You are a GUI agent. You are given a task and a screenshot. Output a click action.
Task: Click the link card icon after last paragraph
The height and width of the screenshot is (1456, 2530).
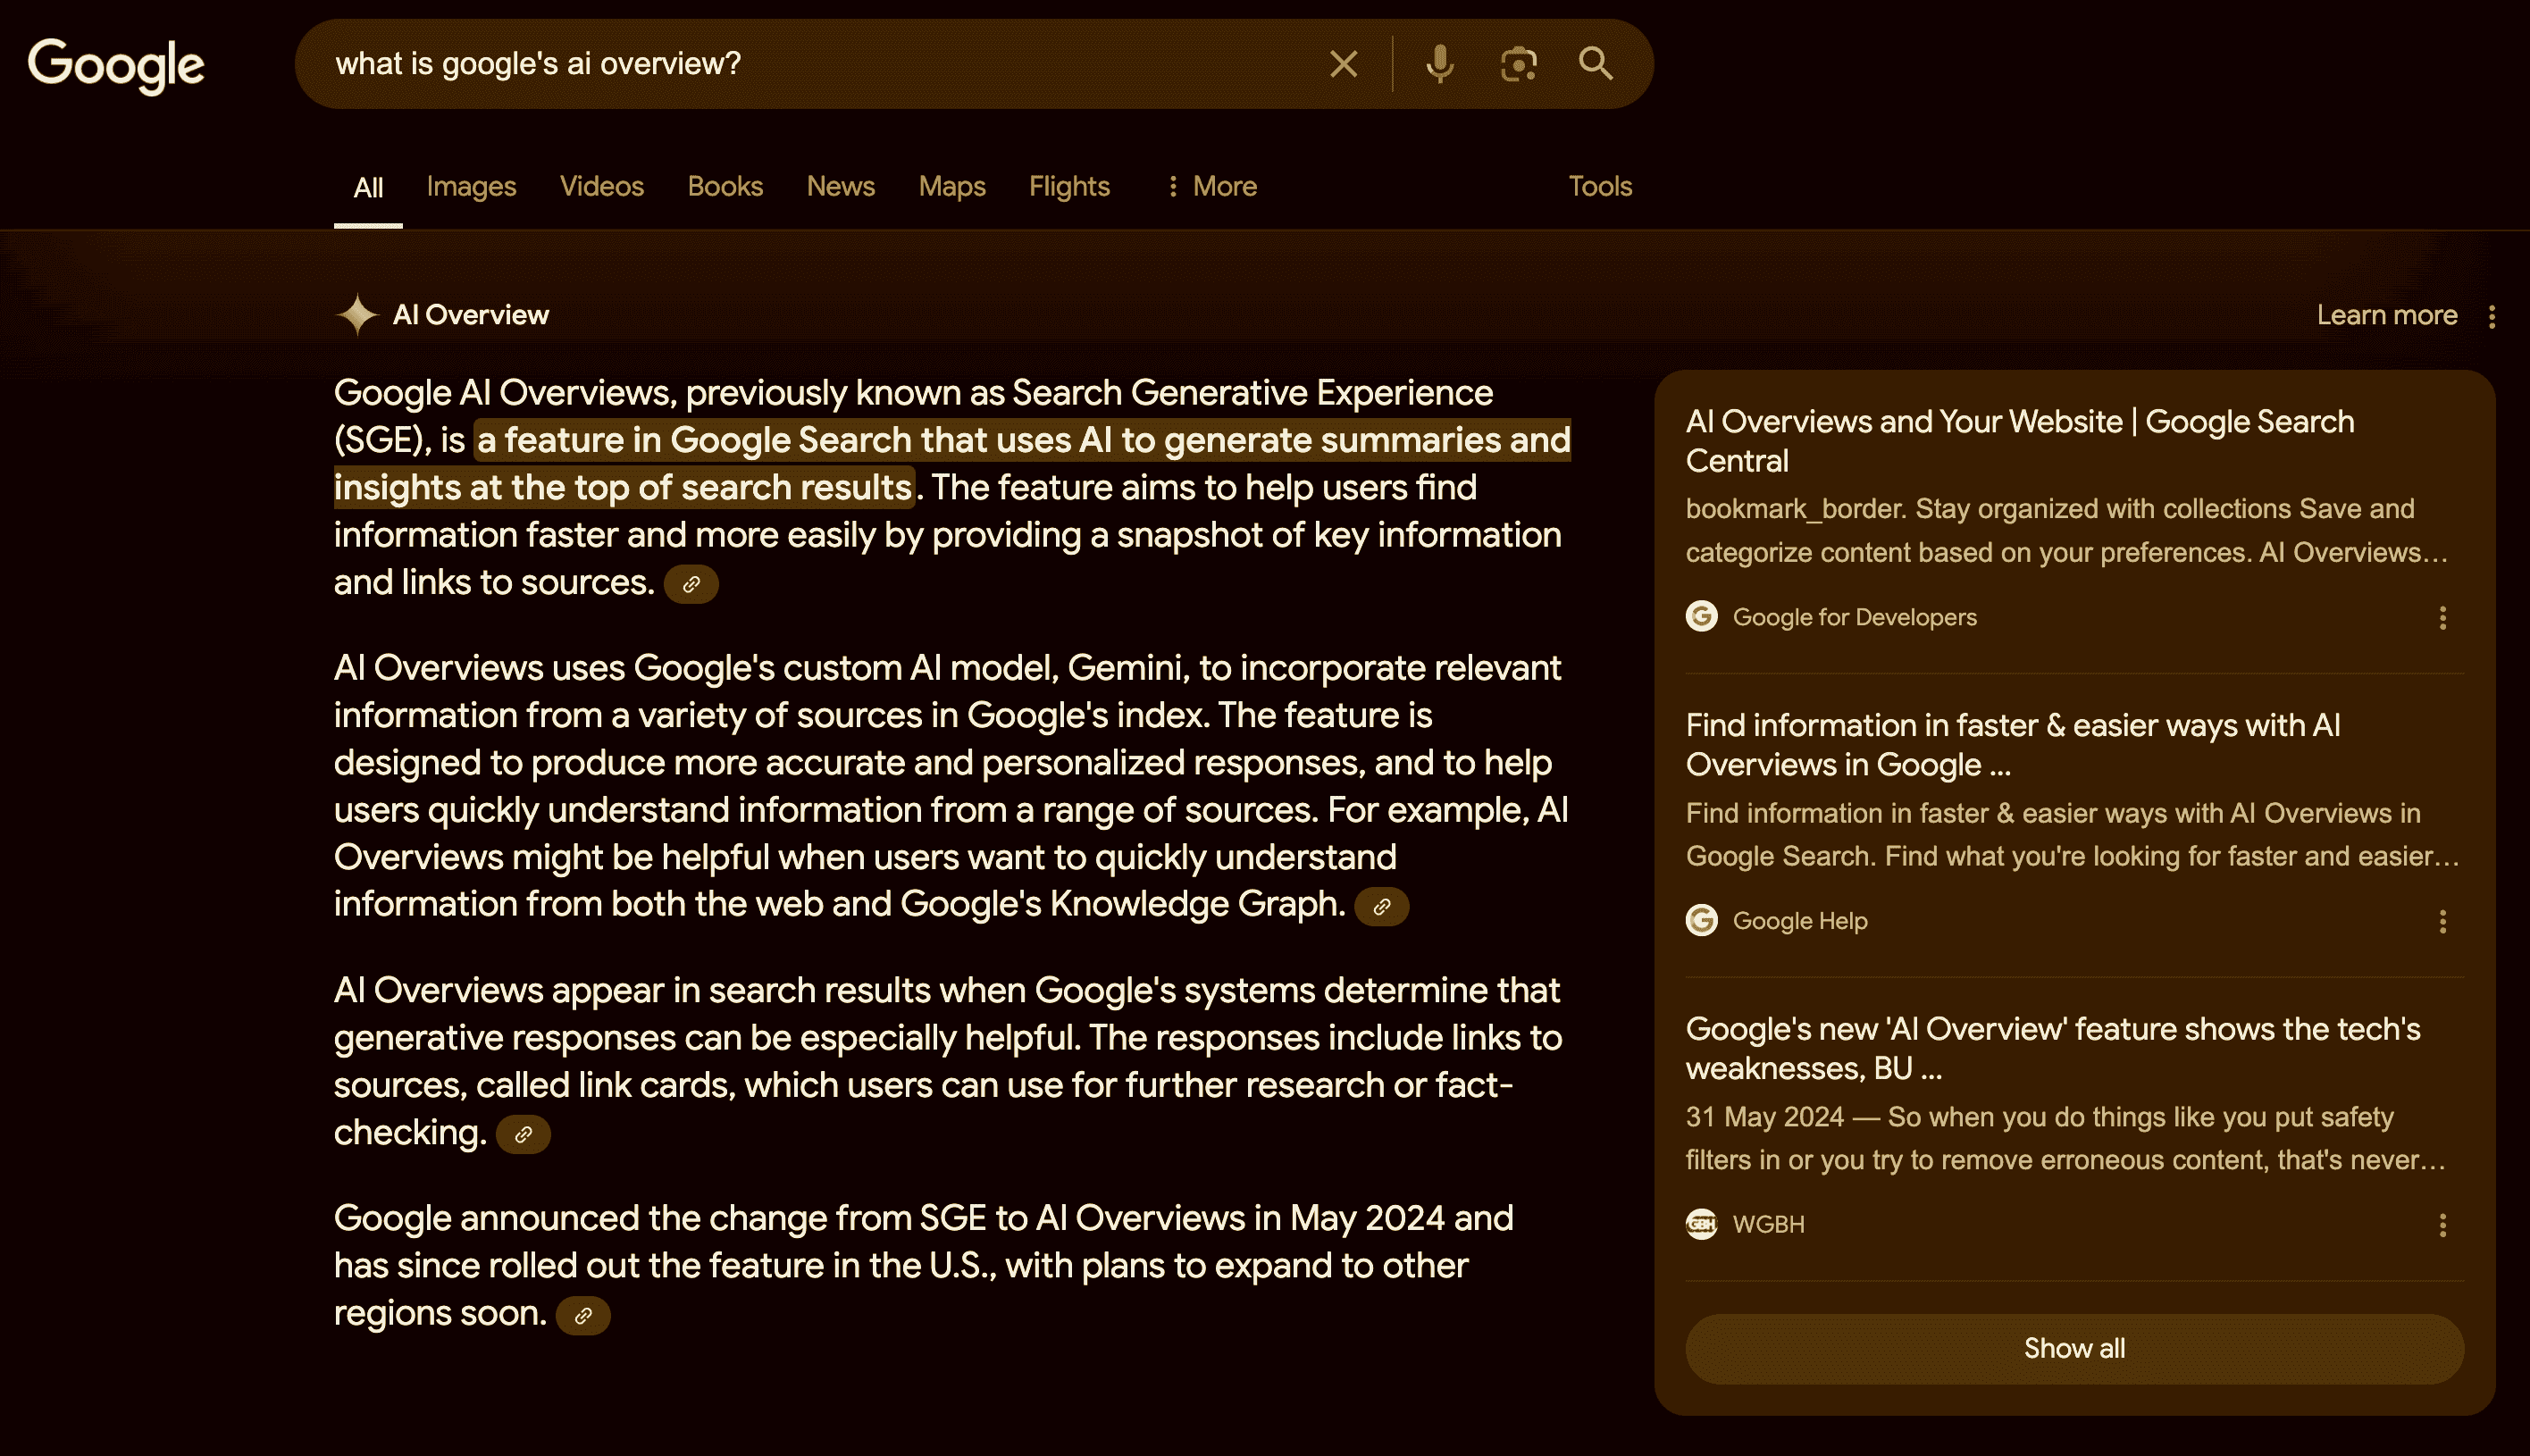585,1315
